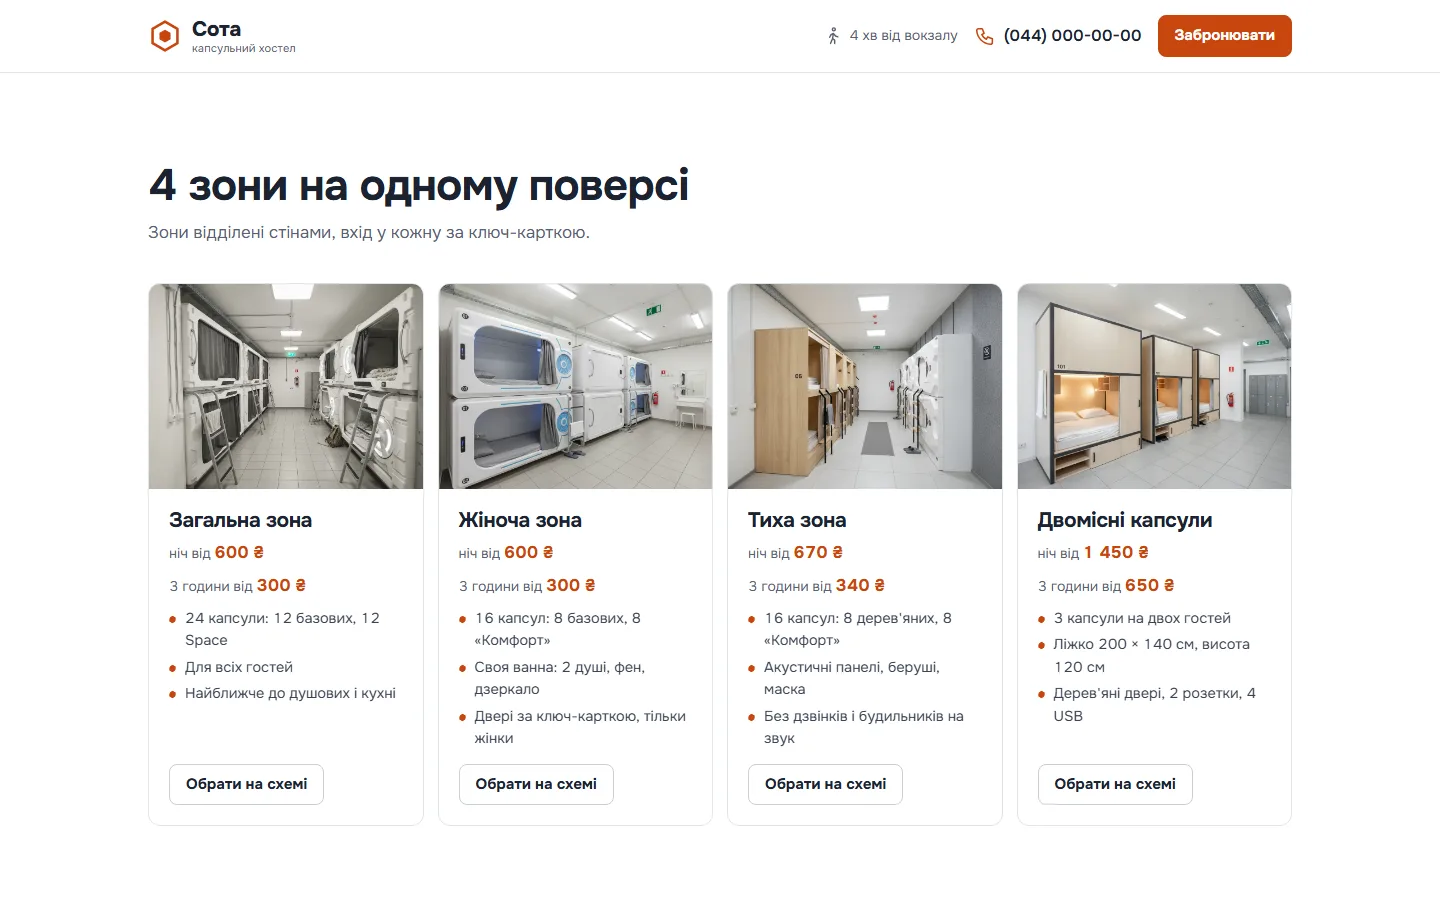Click the Сота brand name
This screenshot has width=1440, height=900.
[216, 29]
